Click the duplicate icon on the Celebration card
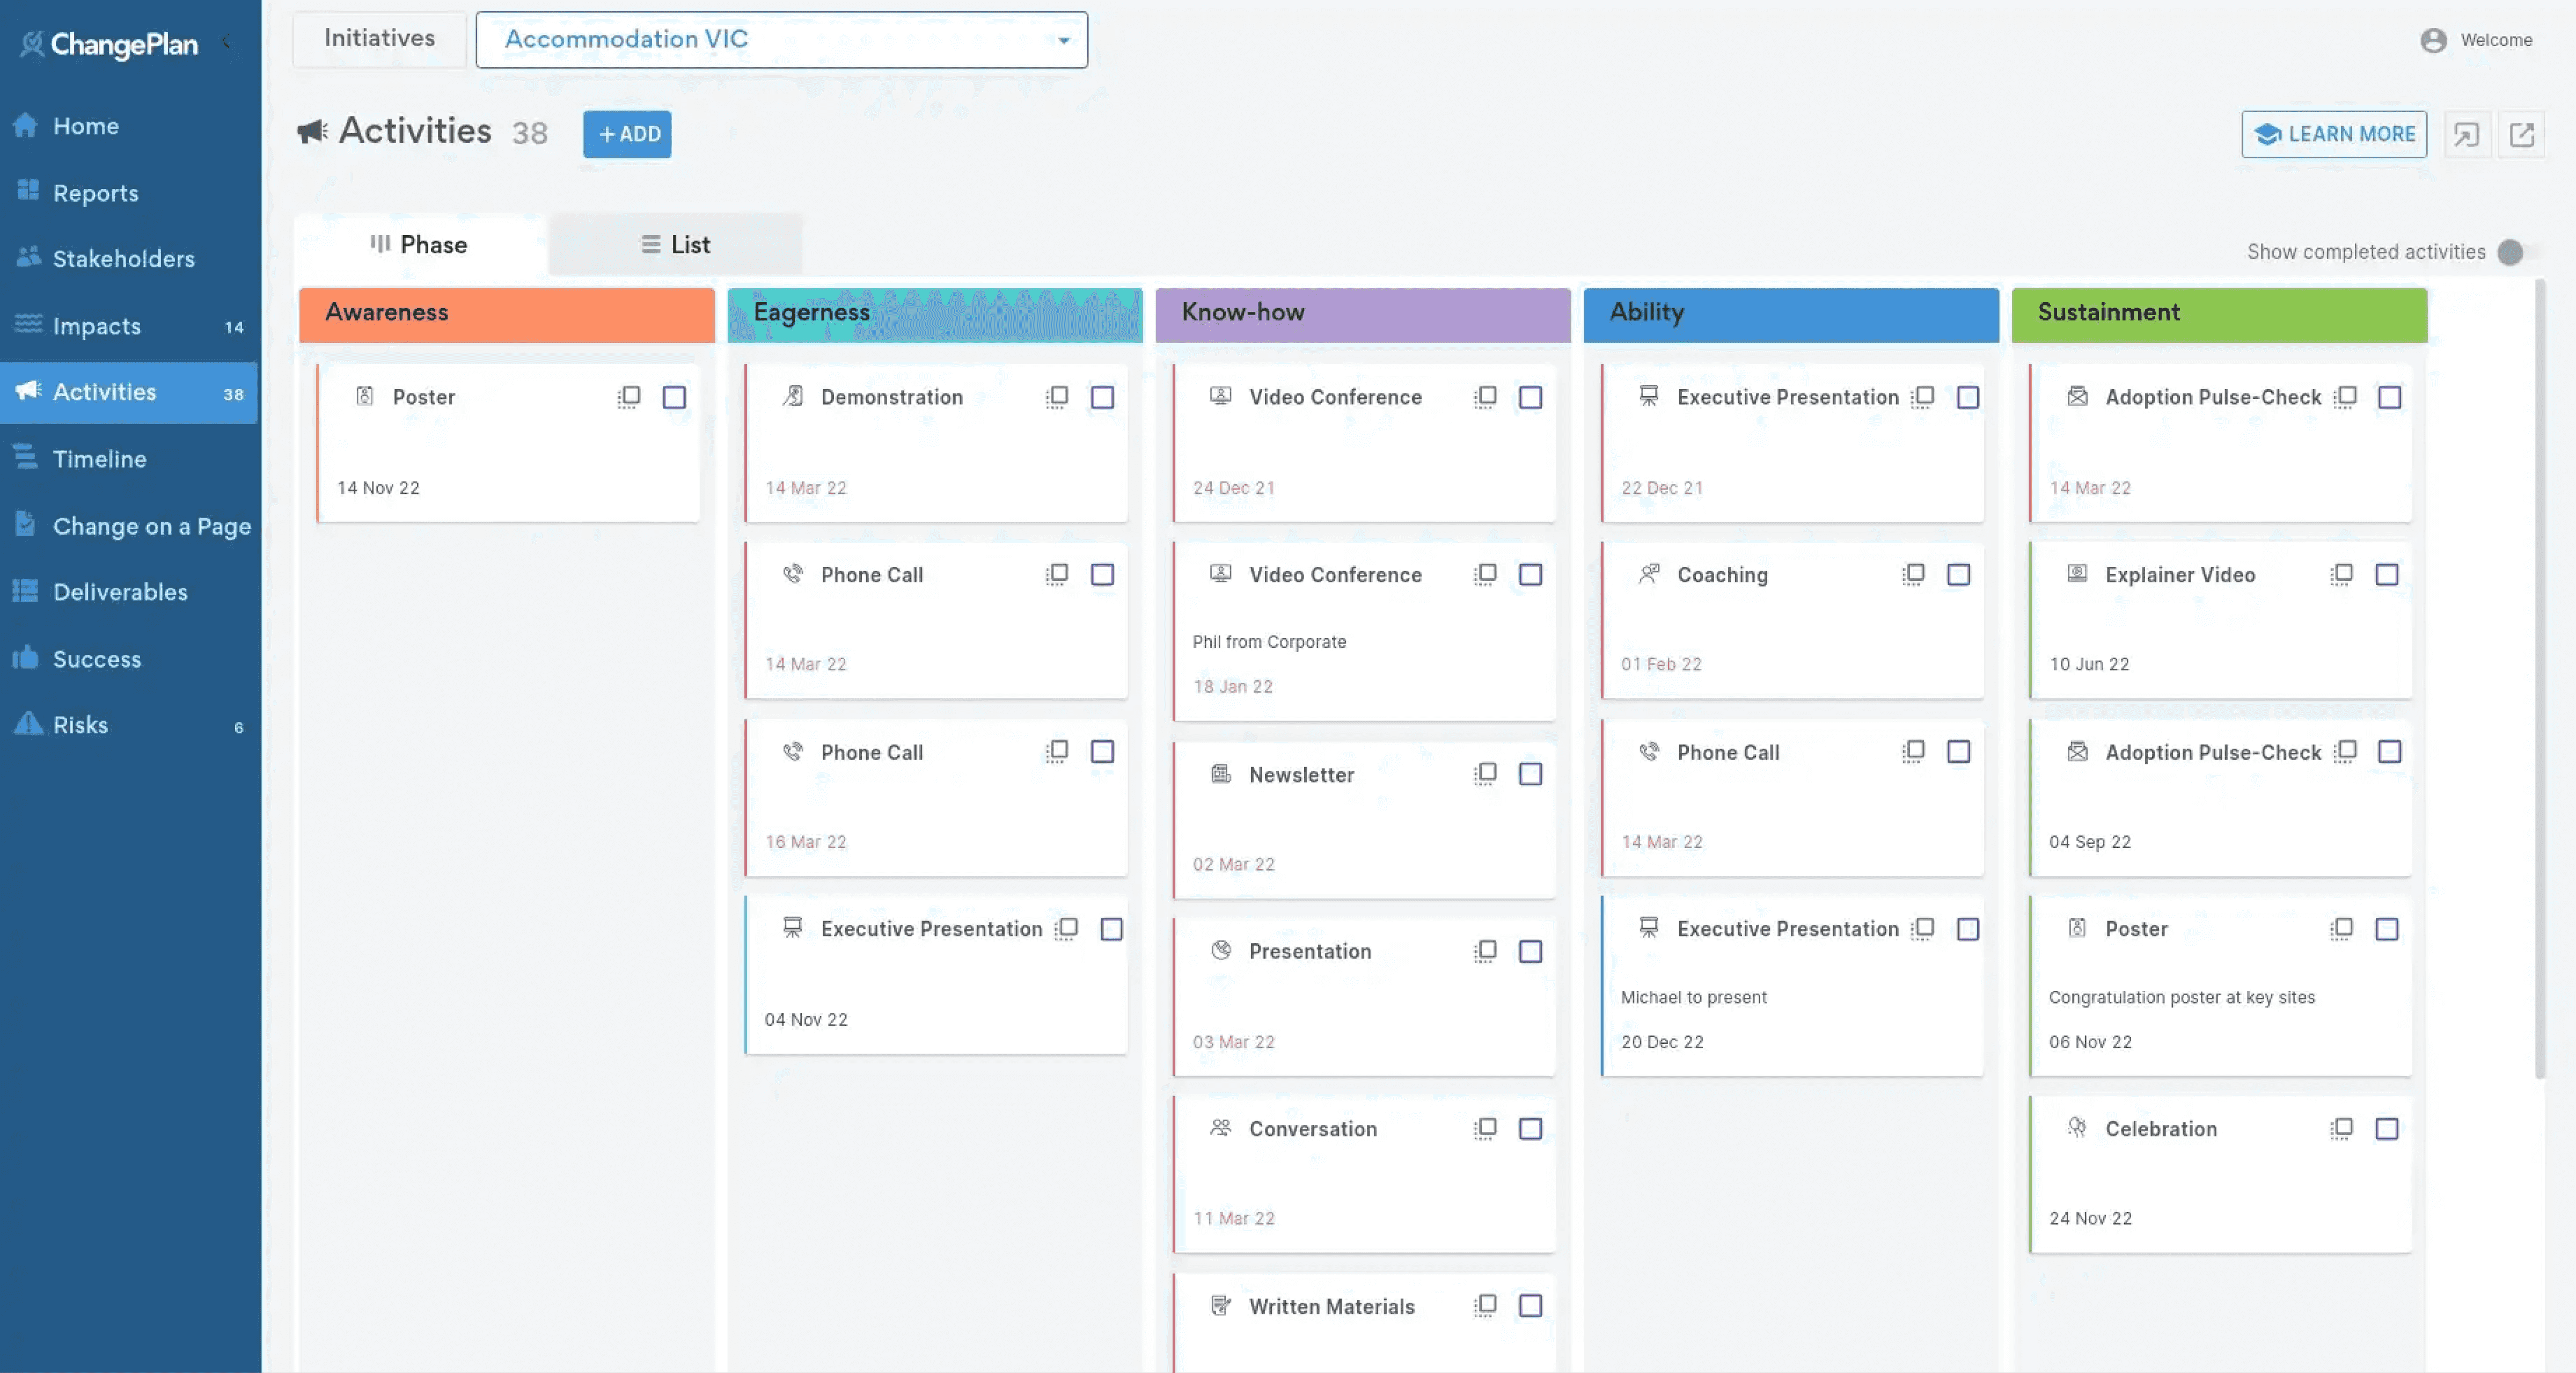Viewport: 2576px width, 1373px height. pyautogui.click(x=2341, y=1129)
